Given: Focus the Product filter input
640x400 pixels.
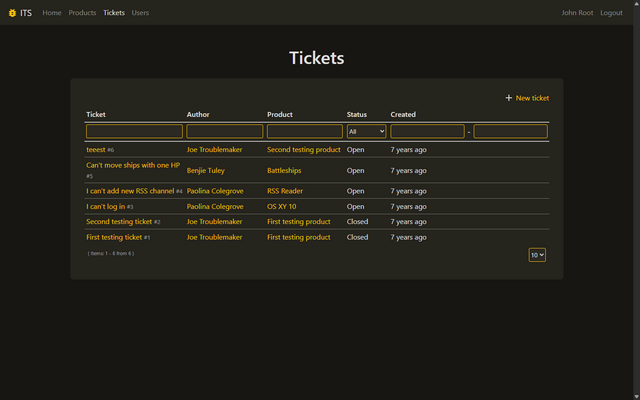Looking at the screenshot, I should pyautogui.click(x=305, y=131).
